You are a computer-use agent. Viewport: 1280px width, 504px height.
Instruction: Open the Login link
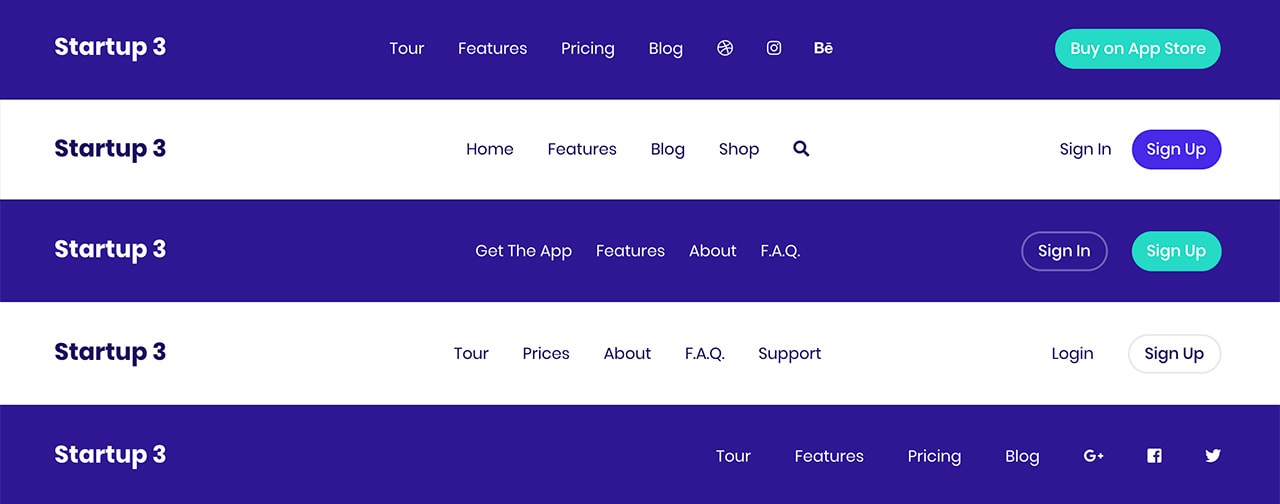click(1072, 354)
